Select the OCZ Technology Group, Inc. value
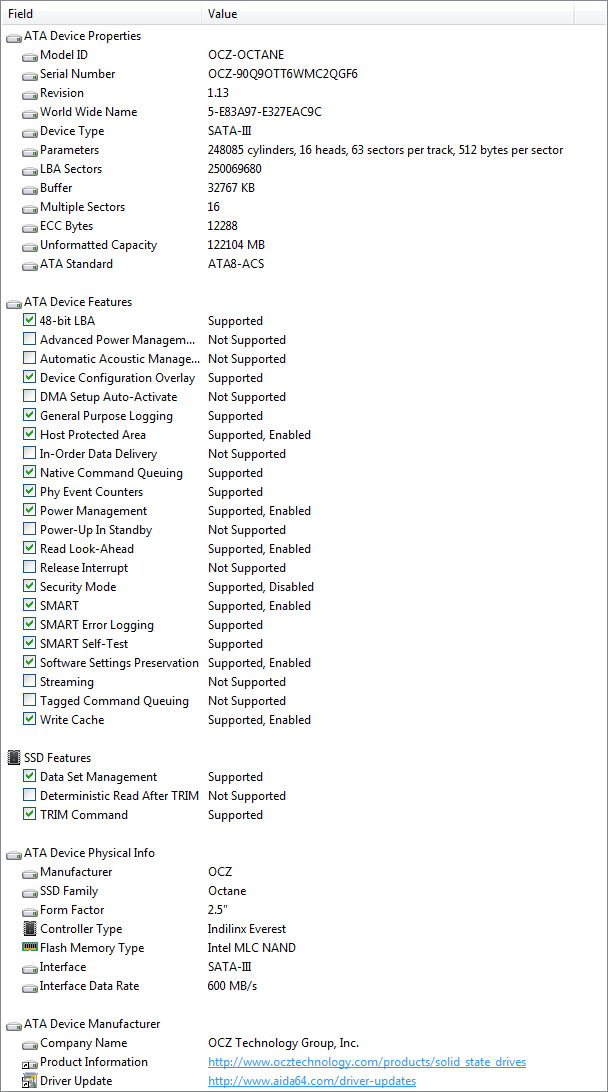This screenshot has width=608, height=1092. pyautogui.click(x=283, y=1043)
